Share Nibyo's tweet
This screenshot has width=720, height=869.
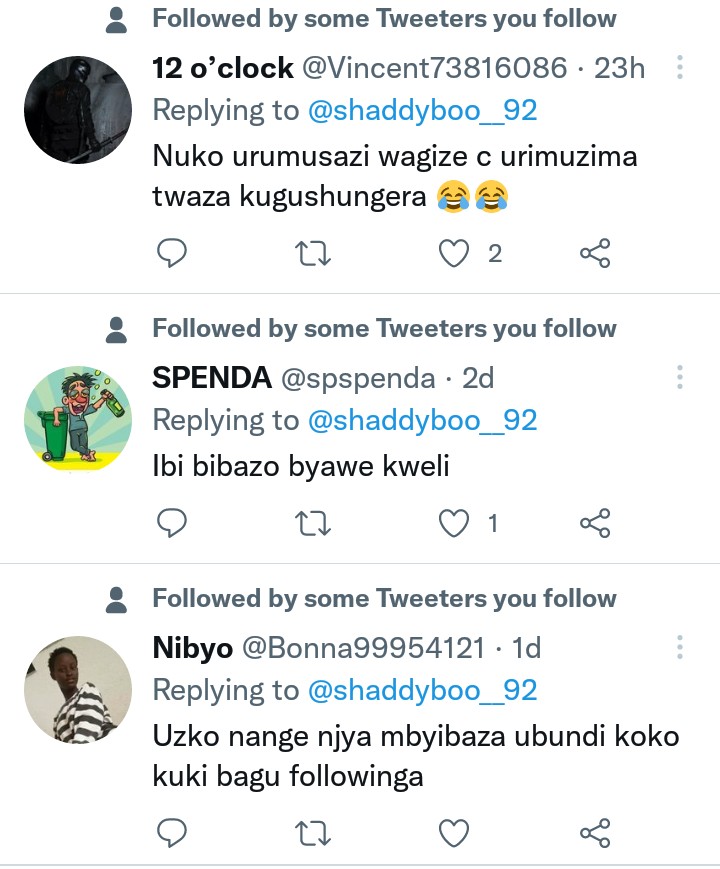point(595,832)
